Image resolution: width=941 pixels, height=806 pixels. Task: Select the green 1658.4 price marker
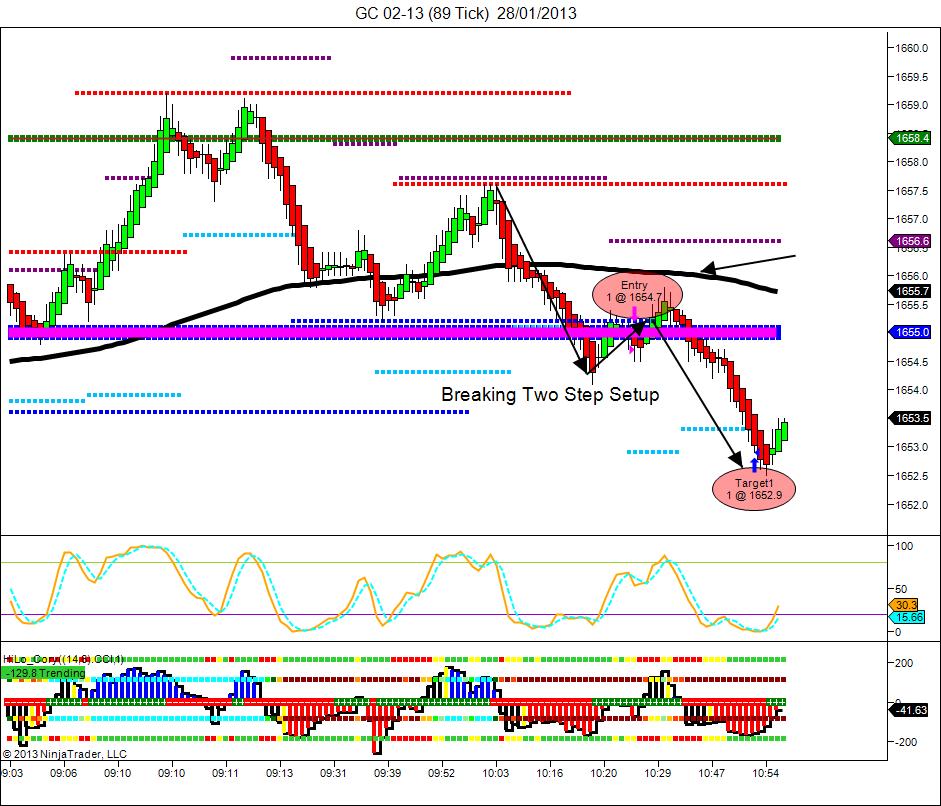click(910, 138)
